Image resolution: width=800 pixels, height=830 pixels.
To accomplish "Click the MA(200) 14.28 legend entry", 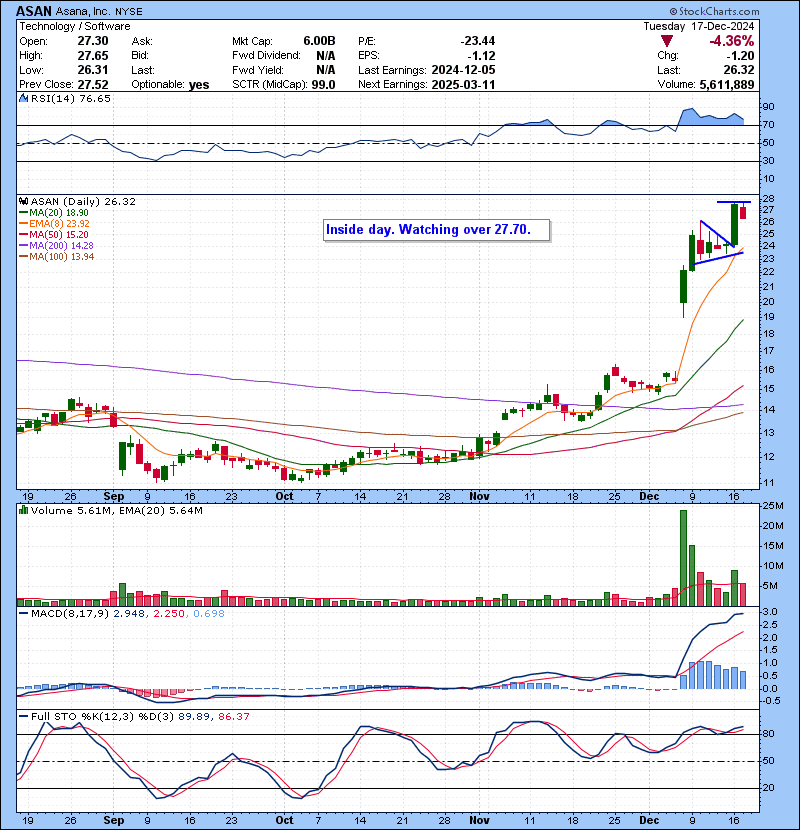I will (x=56, y=246).
